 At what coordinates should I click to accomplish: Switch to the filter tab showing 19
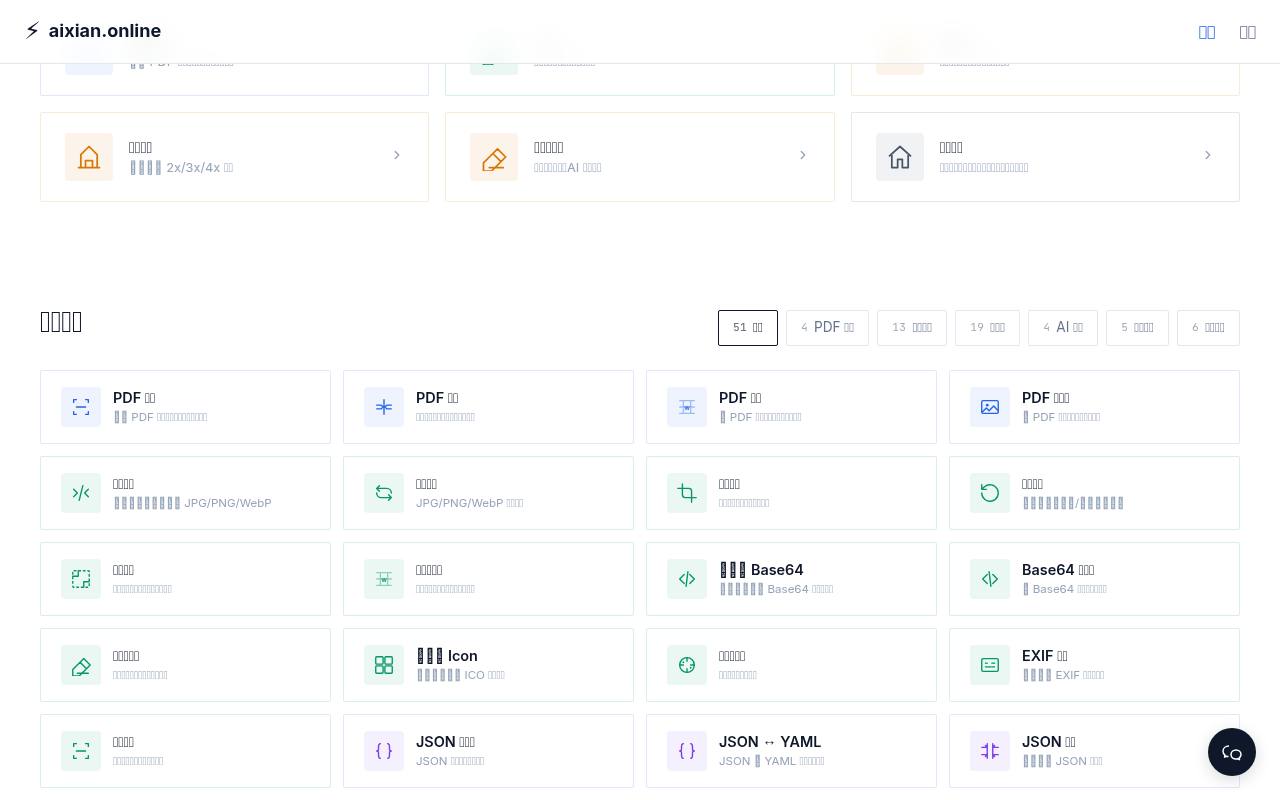pos(987,328)
